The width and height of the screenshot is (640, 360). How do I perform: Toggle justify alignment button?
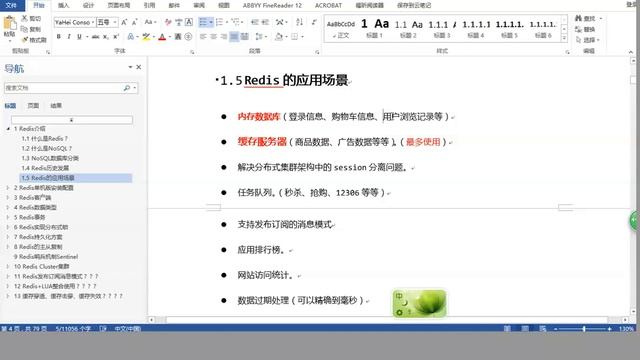234,37
